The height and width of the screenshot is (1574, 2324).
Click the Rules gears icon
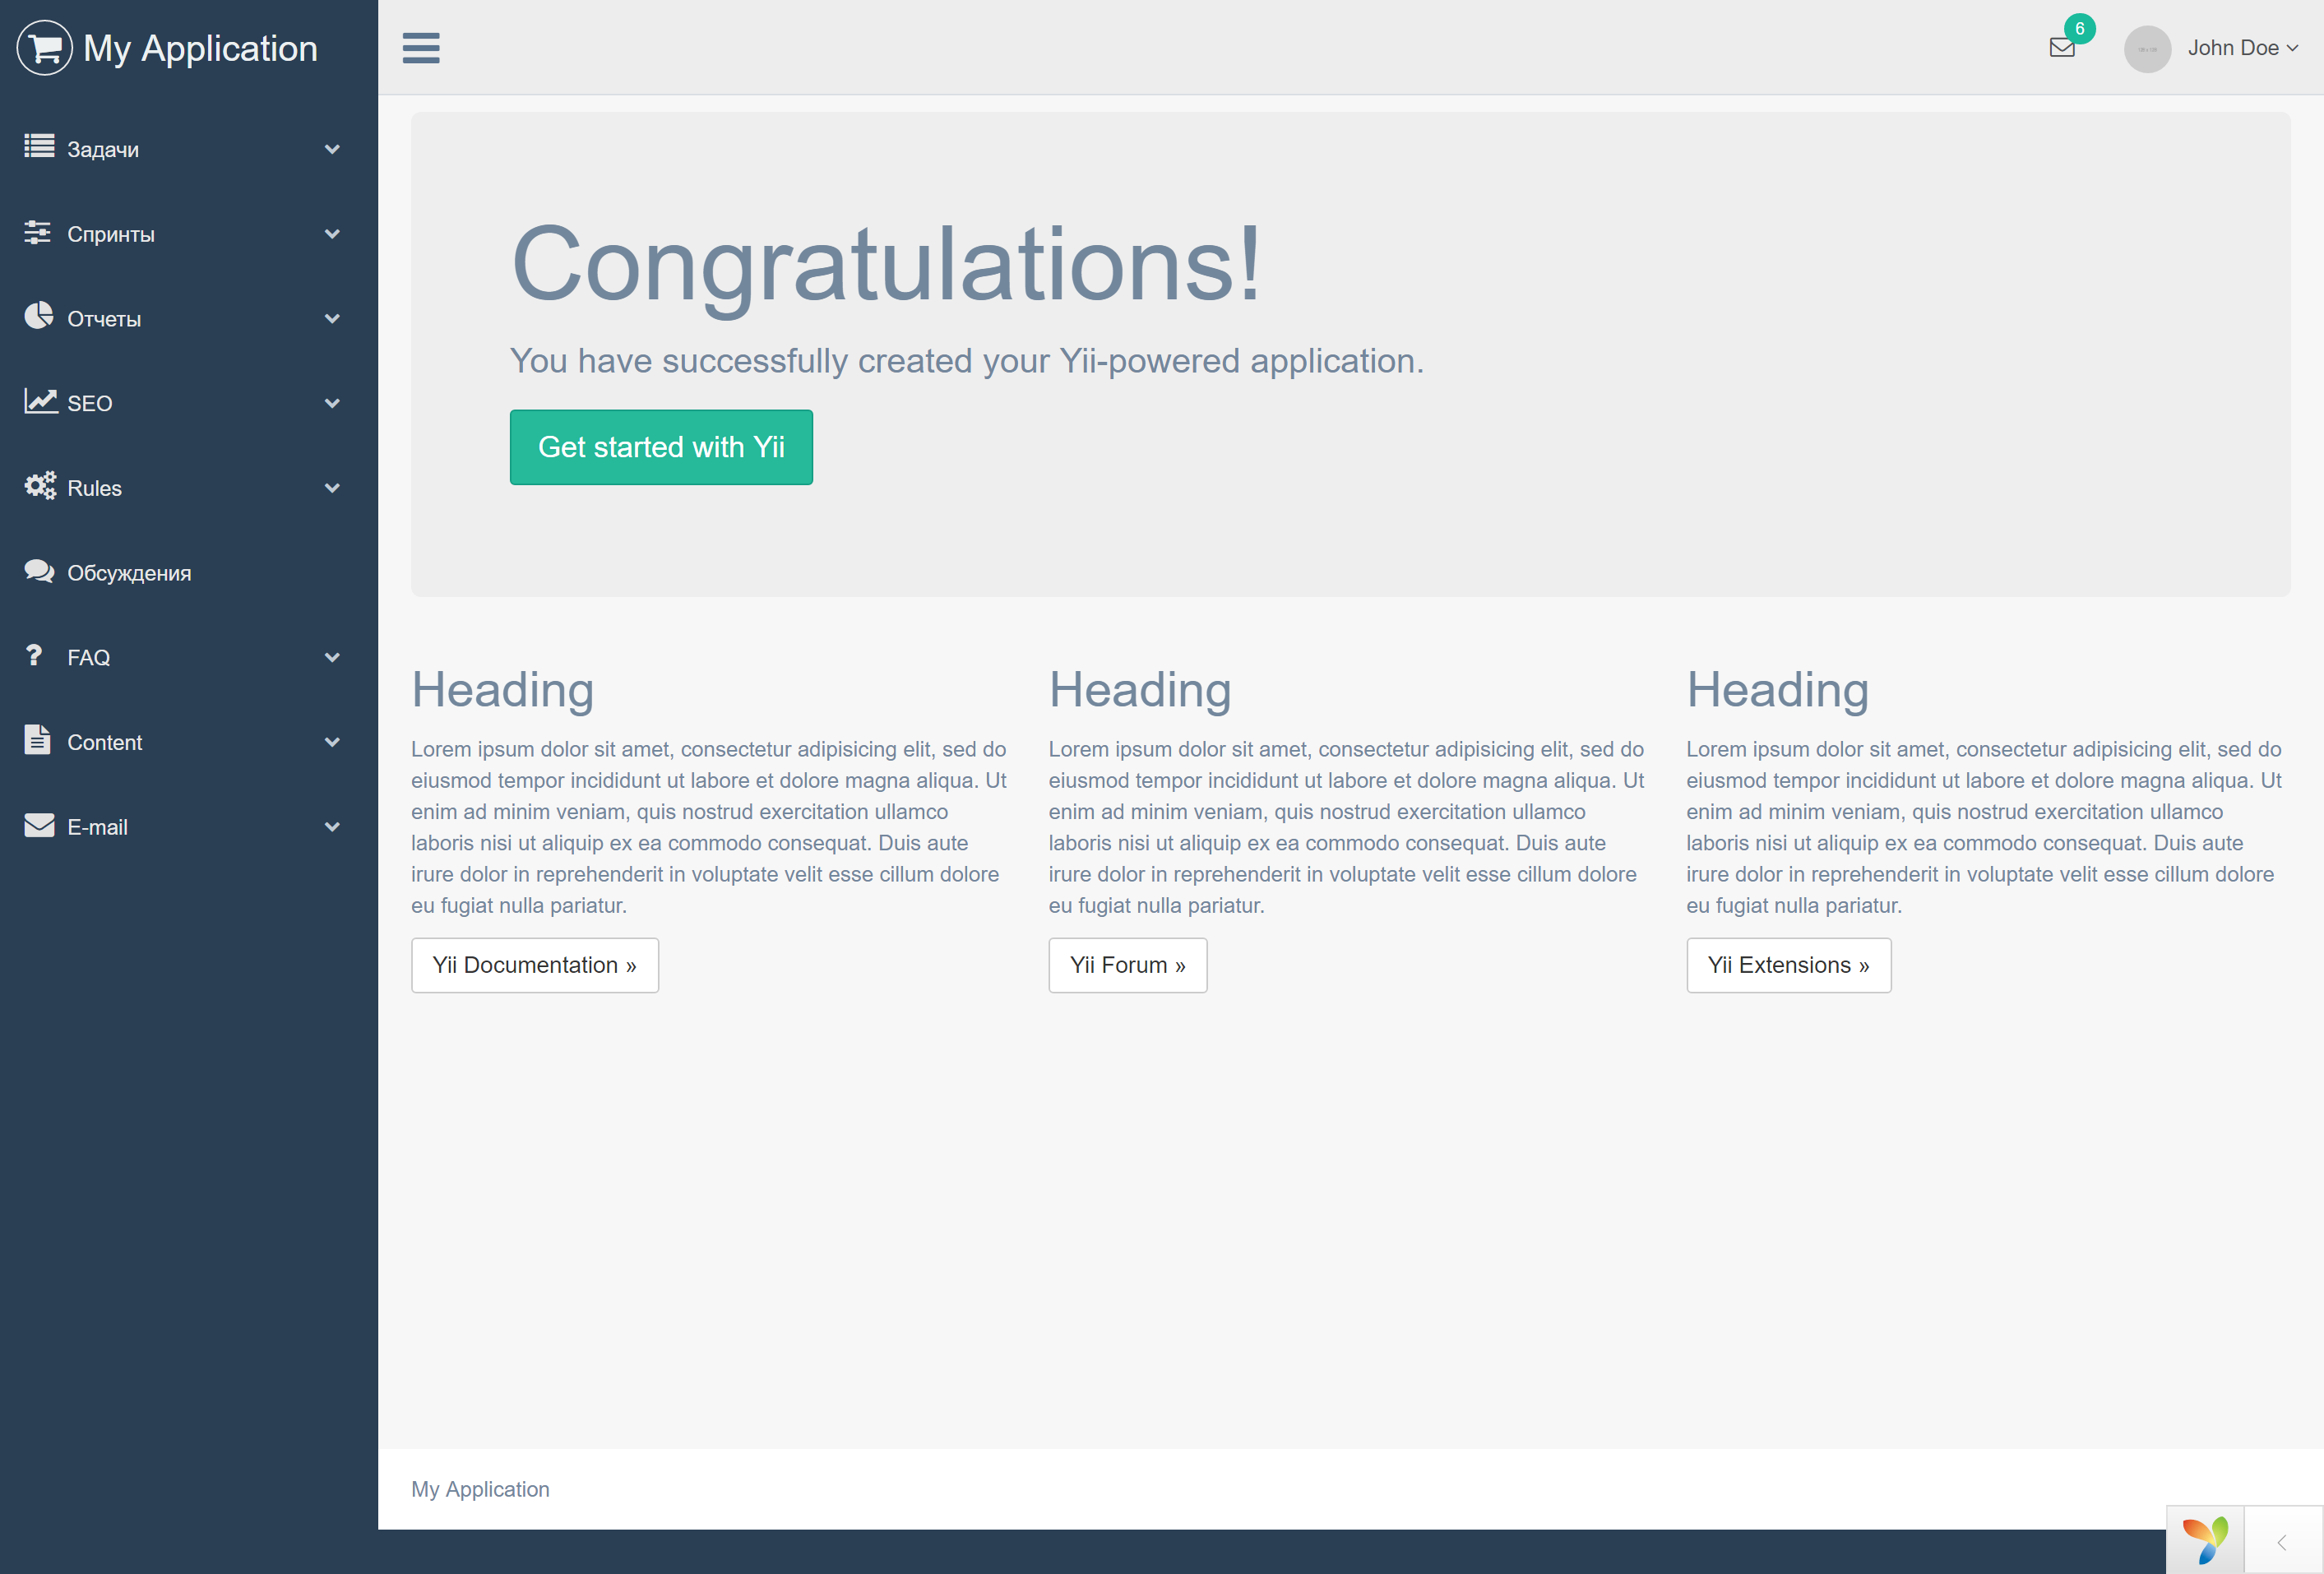[x=40, y=486]
